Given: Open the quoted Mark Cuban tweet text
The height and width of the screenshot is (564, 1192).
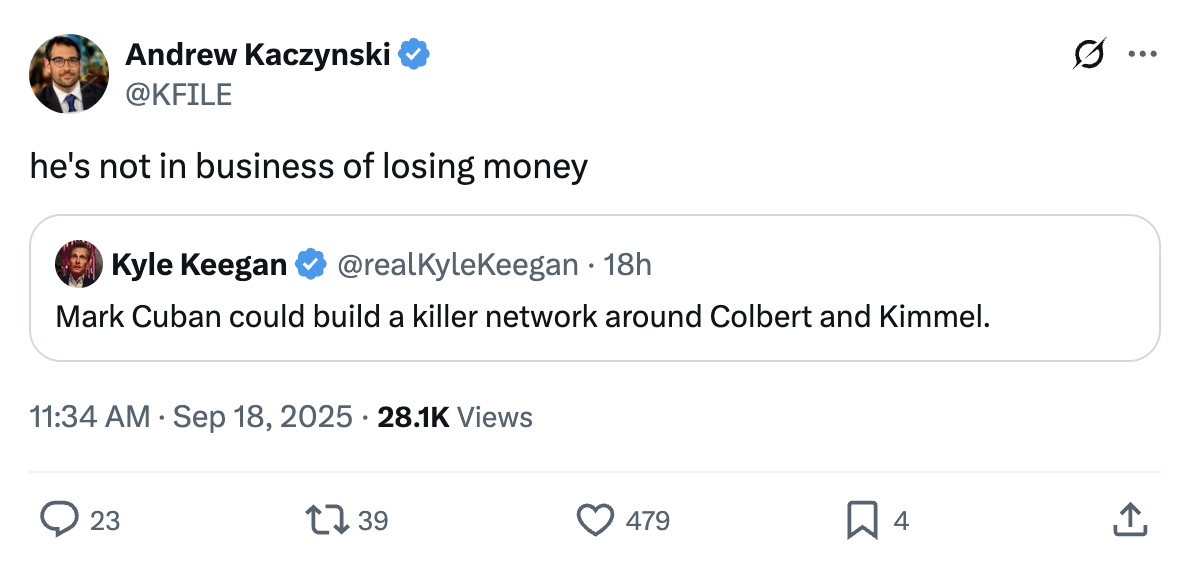Looking at the screenshot, I should (x=522, y=316).
